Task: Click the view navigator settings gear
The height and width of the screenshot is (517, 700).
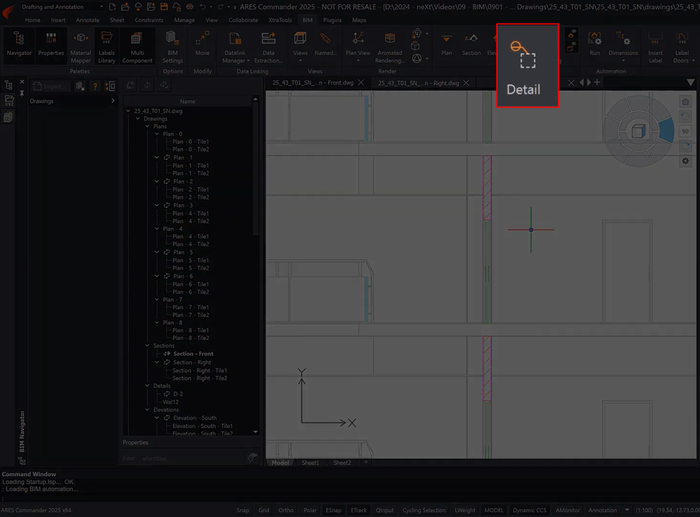Action: coord(686,161)
